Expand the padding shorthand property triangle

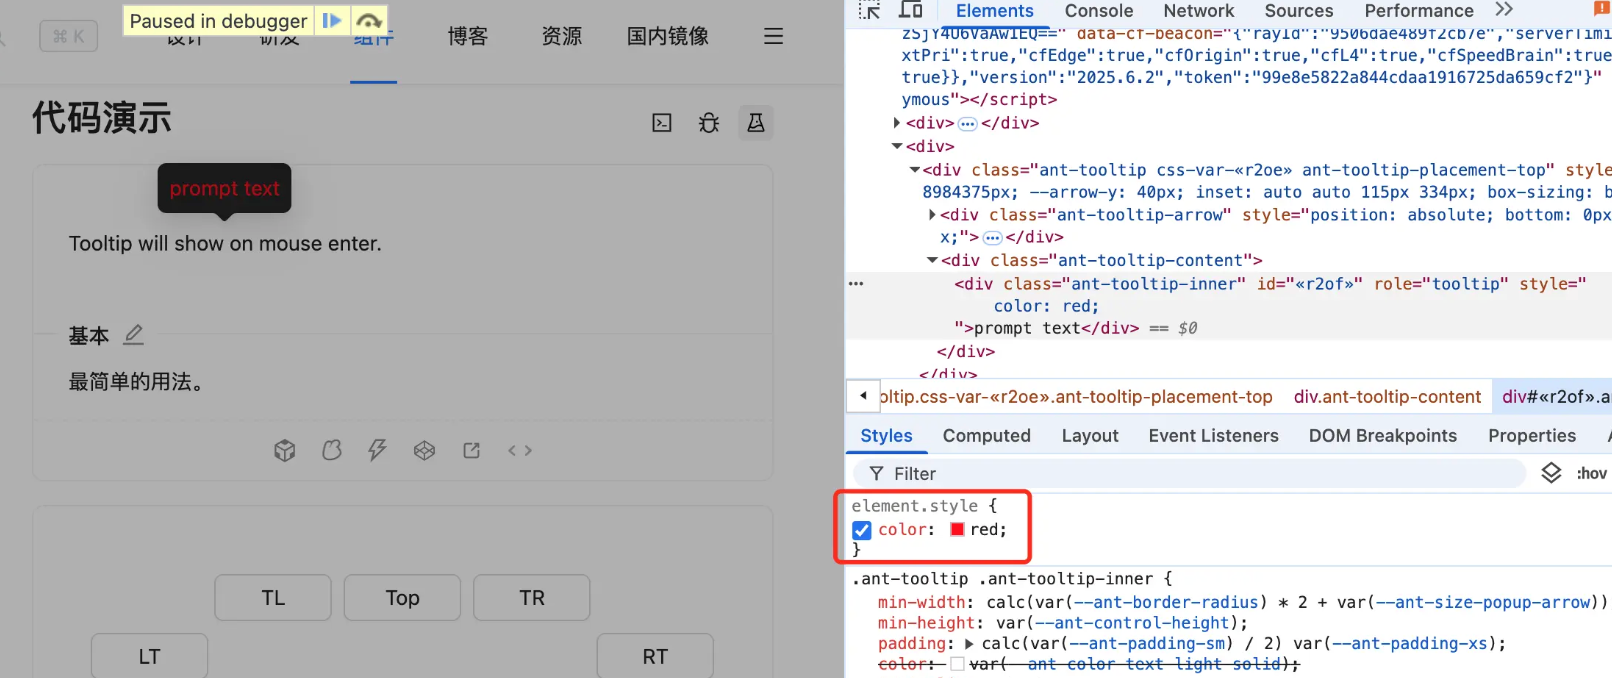tap(969, 644)
